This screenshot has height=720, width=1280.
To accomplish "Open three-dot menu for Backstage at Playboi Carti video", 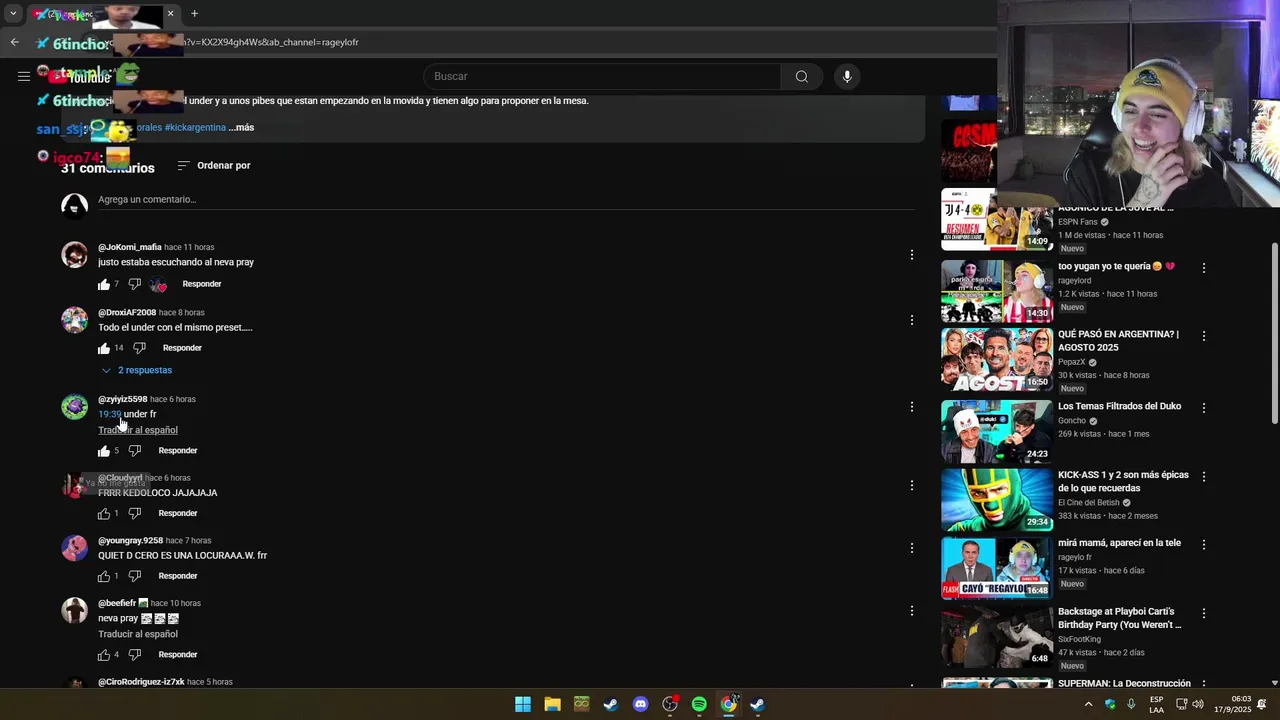I will [x=1203, y=613].
